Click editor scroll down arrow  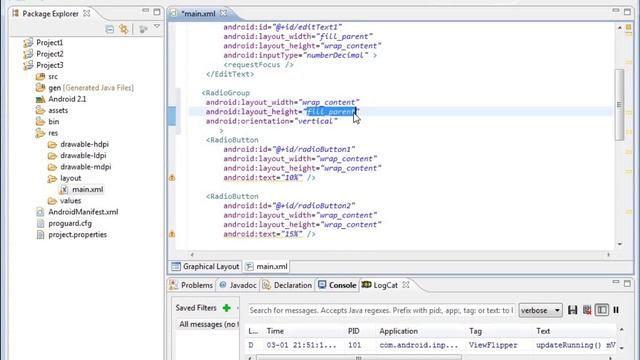tap(619, 244)
